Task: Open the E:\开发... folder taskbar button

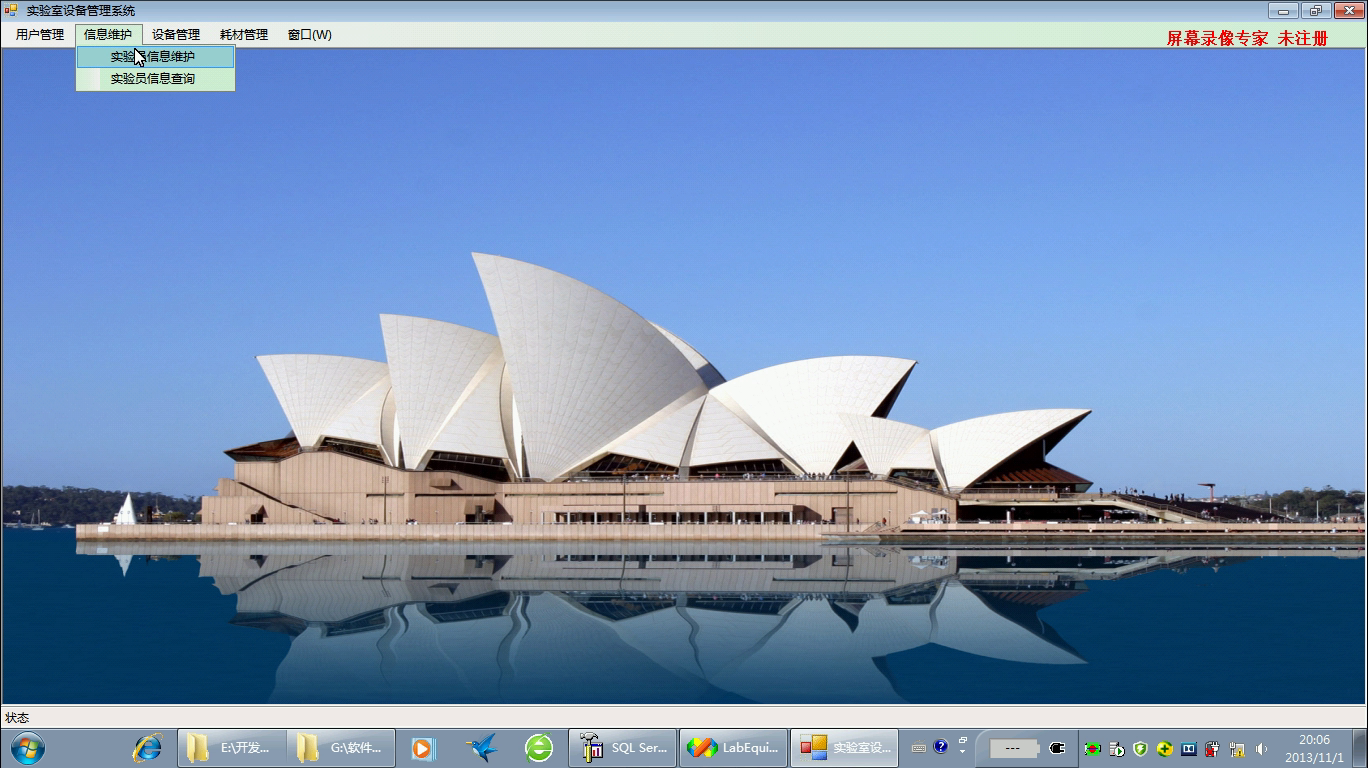Action: coord(232,747)
